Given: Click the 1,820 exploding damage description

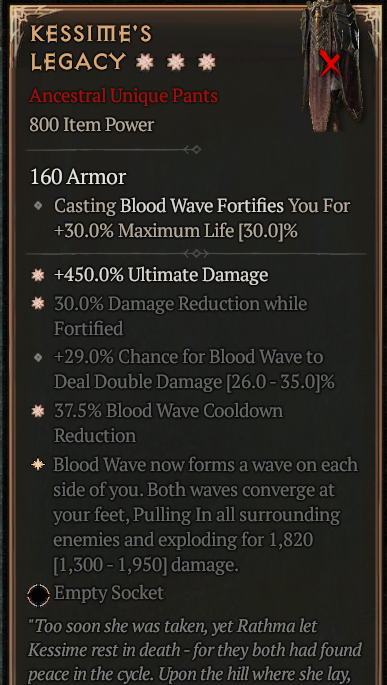Looking at the screenshot, I should pos(205,515).
